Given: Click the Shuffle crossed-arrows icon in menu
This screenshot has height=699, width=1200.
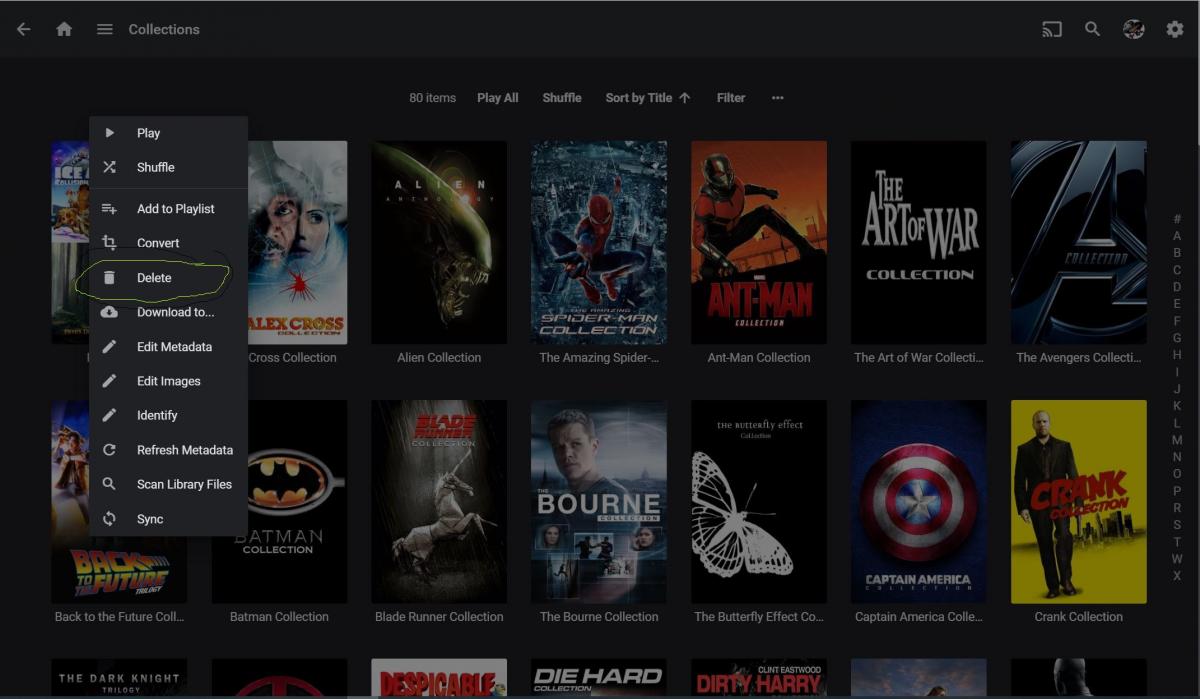Looking at the screenshot, I should point(110,167).
